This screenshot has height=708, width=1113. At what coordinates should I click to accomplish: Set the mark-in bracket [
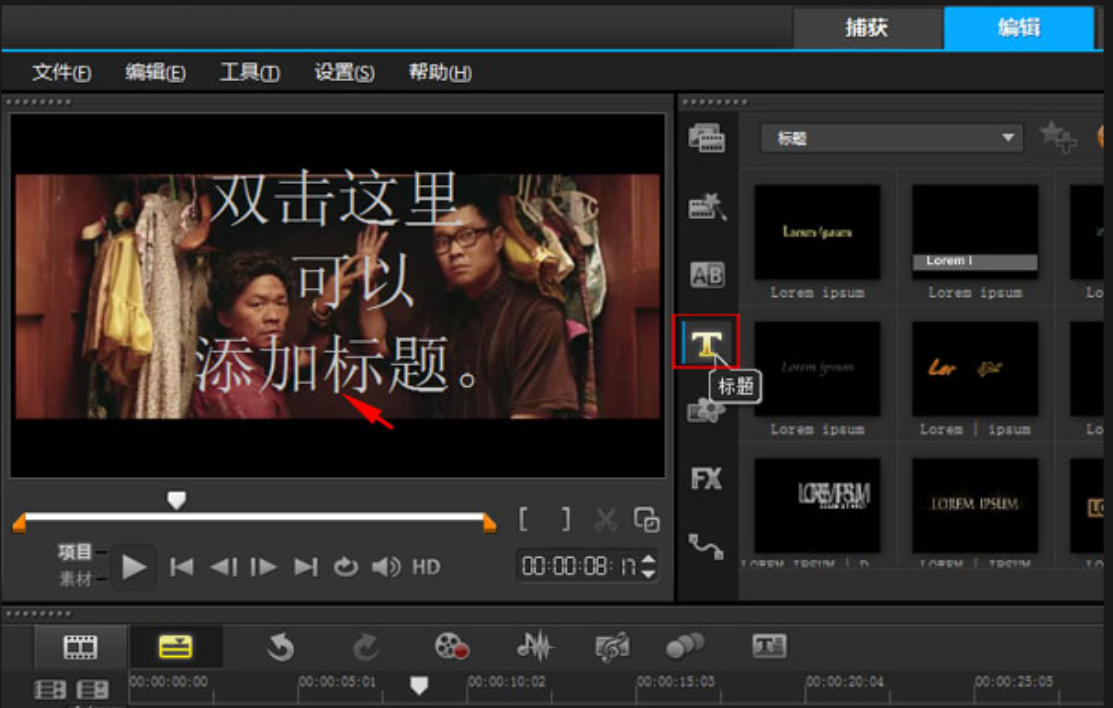click(x=523, y=519)
